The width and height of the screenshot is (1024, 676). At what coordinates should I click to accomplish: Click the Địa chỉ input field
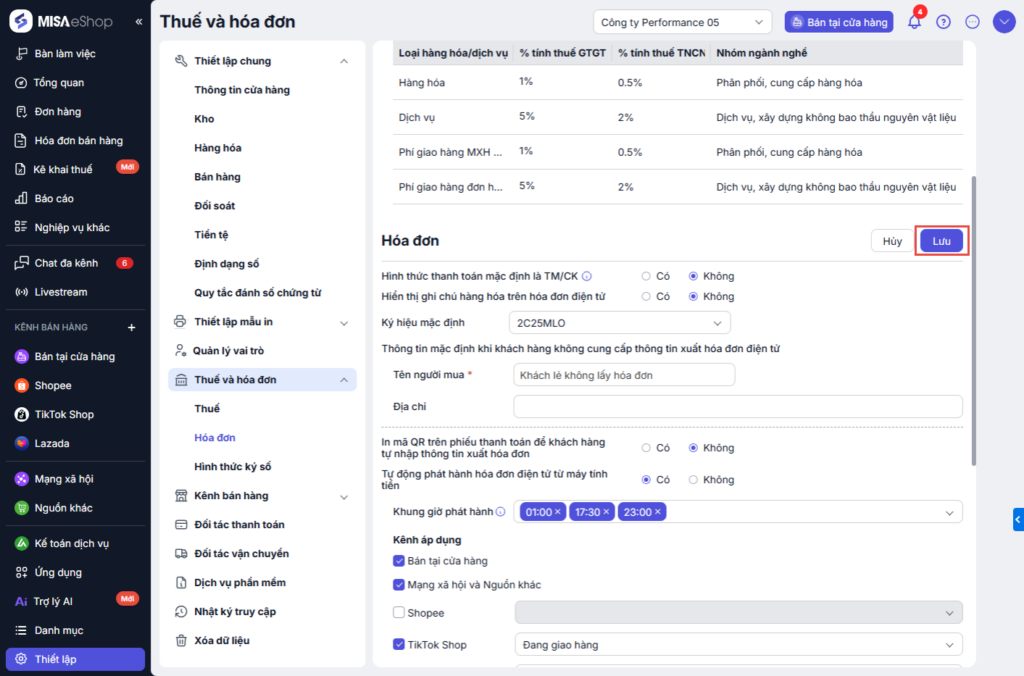coord(737,407)
